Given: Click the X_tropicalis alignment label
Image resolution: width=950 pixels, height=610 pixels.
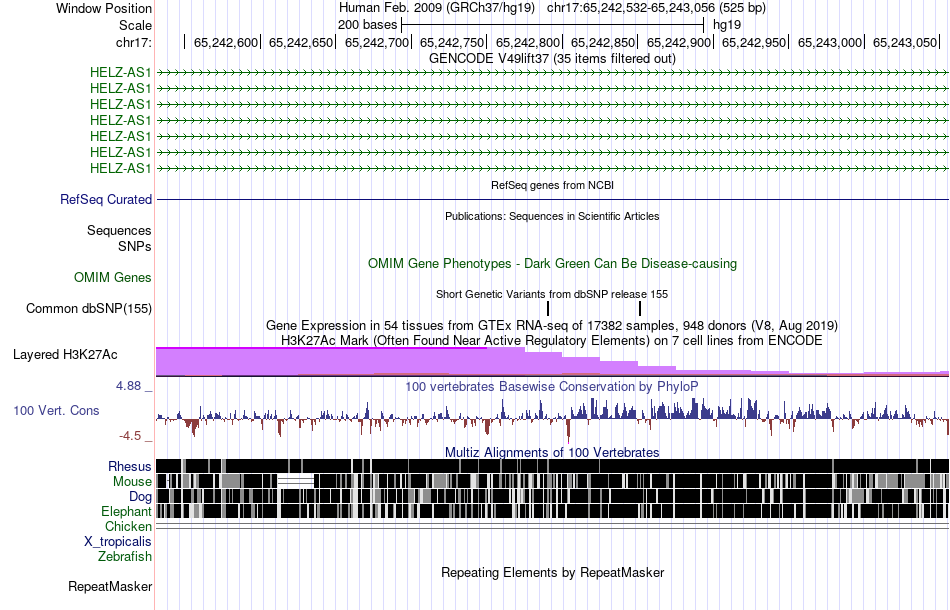Looking at the screenshot, I should tap(118, 542).
